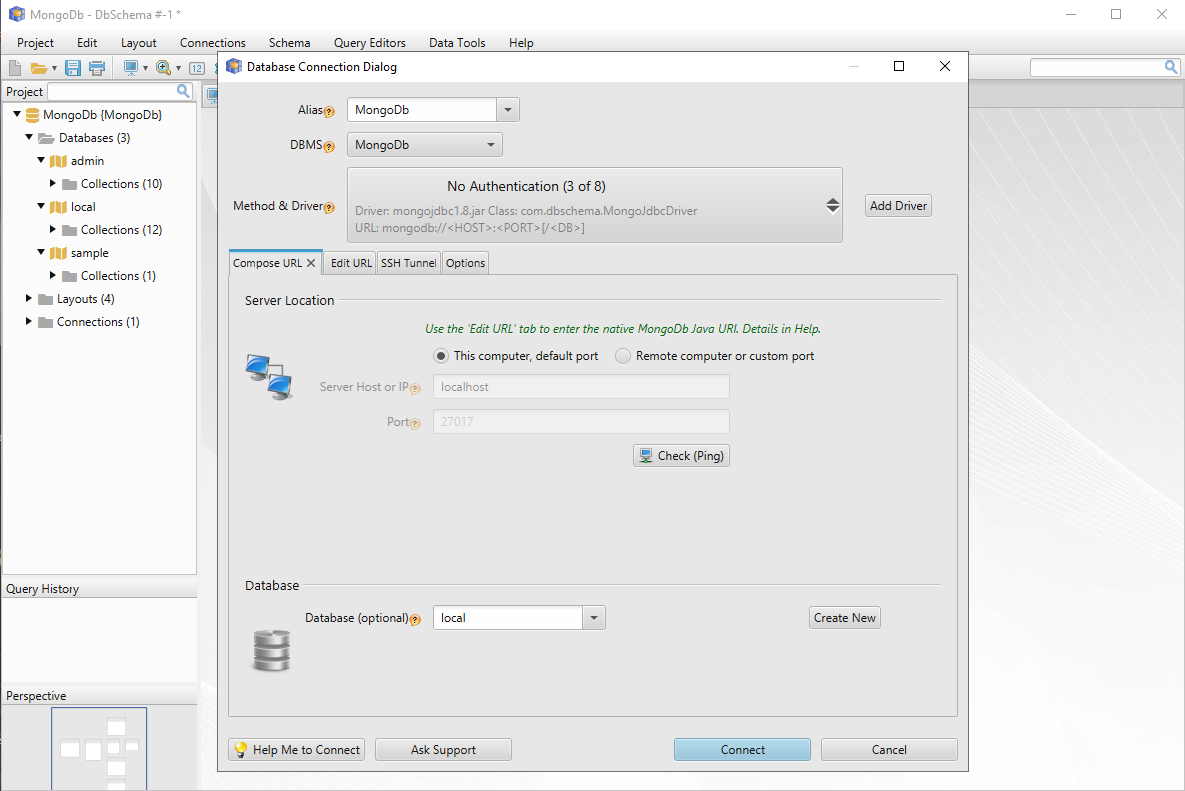Save project with the floppy disk icon
The width and height of the screenshot is (1185, 791).
pyautogui.click(x=73, y=68)
